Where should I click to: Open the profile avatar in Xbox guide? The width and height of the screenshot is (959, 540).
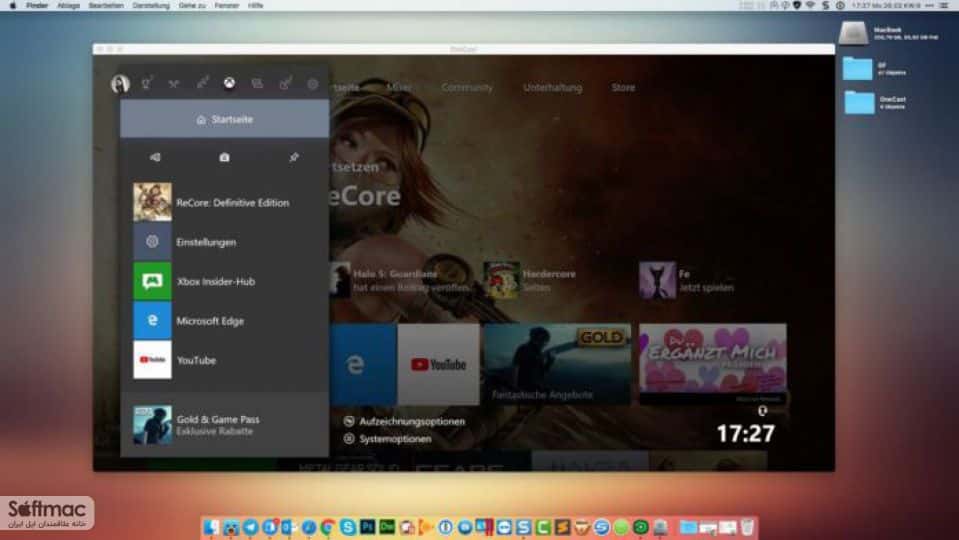[x=120, y=83]
